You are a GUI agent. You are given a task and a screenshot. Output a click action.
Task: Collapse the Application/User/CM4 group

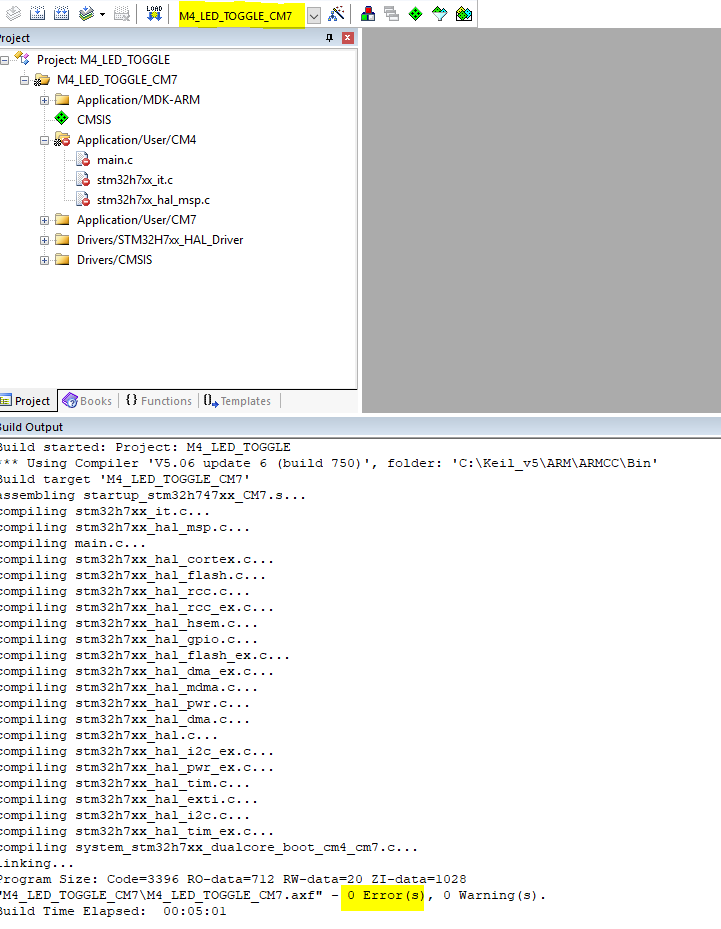click(44, 140)
